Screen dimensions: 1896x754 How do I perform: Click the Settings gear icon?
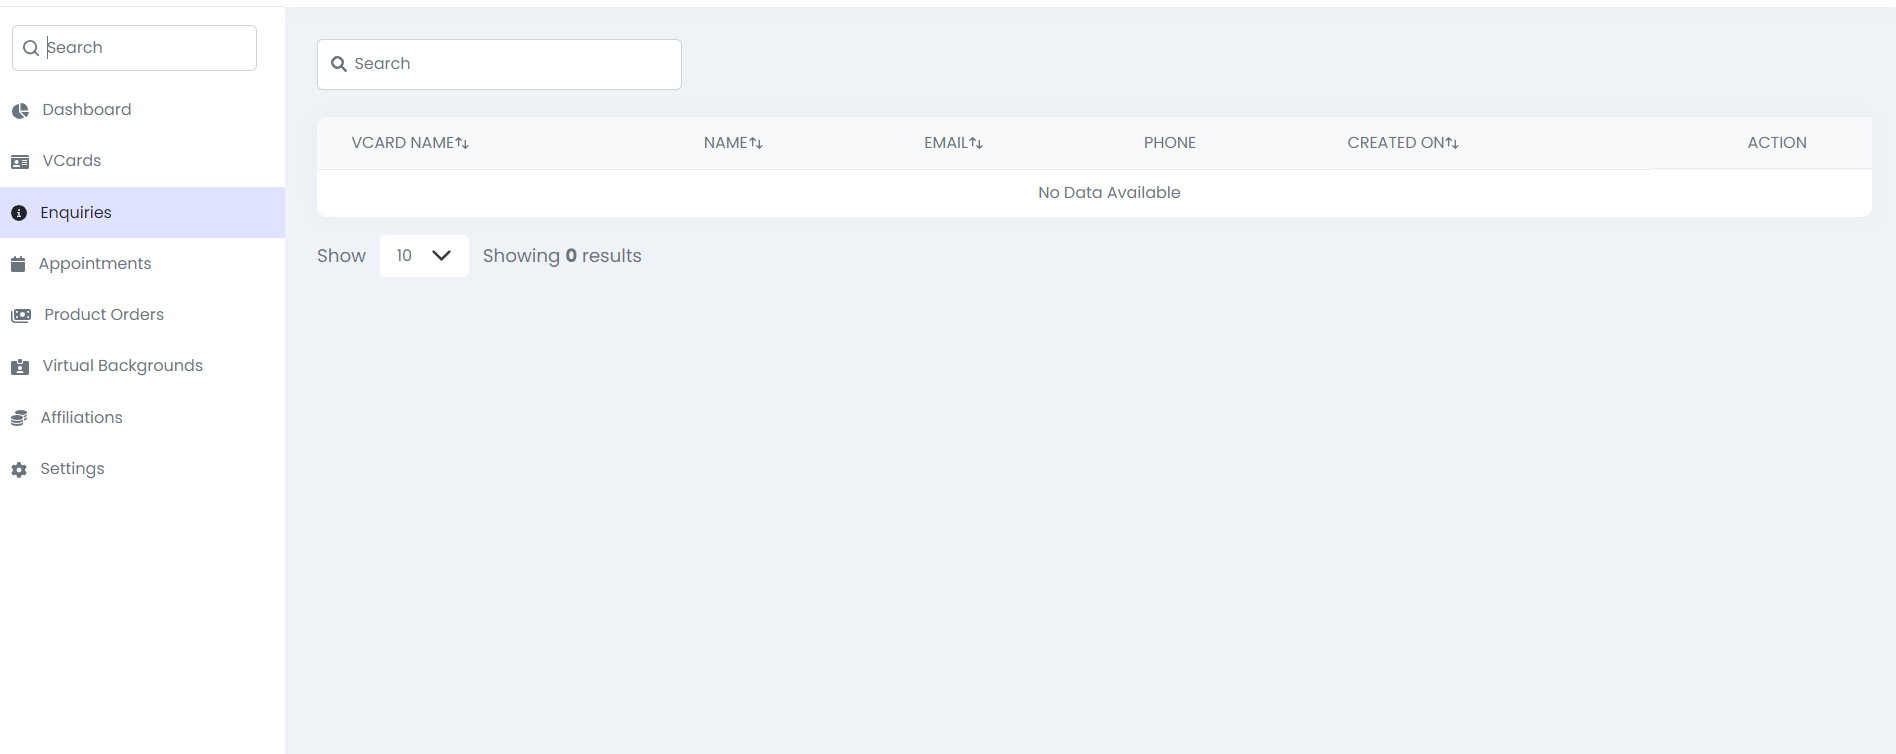[19, 469]
